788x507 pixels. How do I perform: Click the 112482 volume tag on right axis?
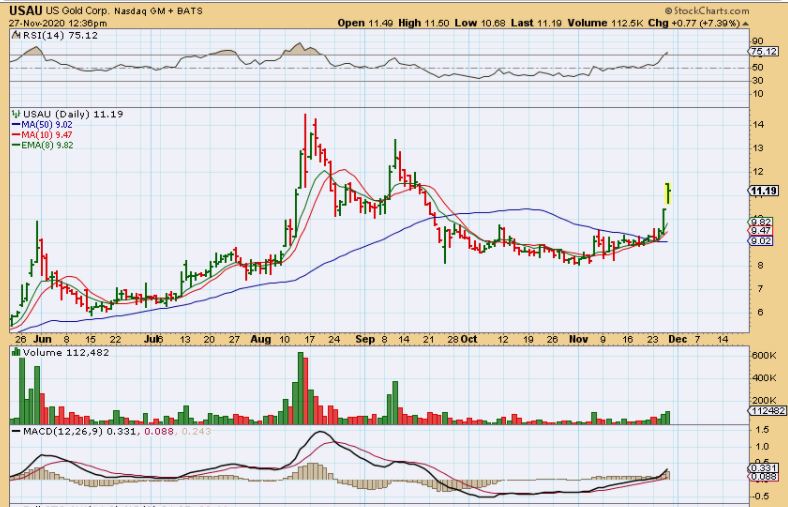tap(767, 411)
